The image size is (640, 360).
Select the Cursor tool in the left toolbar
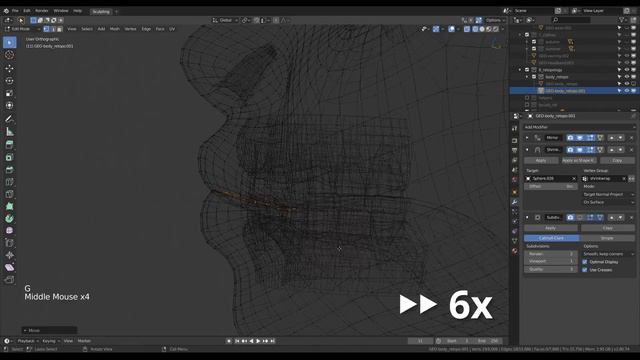(9, 55)
